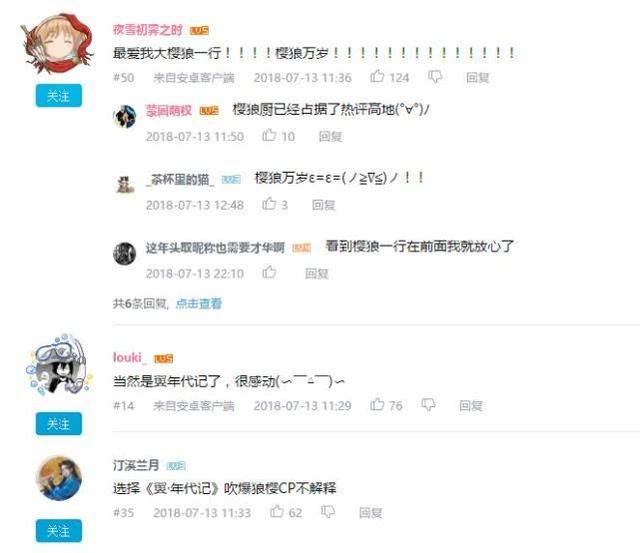Open 汀溪兰月 avatar picture
The height and width of the screenshot is (553, 640).
(59, 478)
